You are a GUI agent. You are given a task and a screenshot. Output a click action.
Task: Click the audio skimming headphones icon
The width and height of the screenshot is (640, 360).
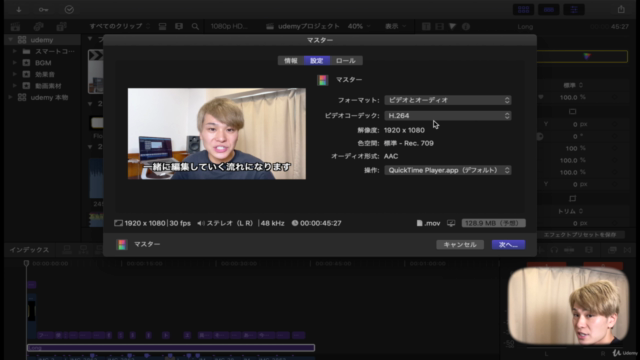(x=554, y=250)
